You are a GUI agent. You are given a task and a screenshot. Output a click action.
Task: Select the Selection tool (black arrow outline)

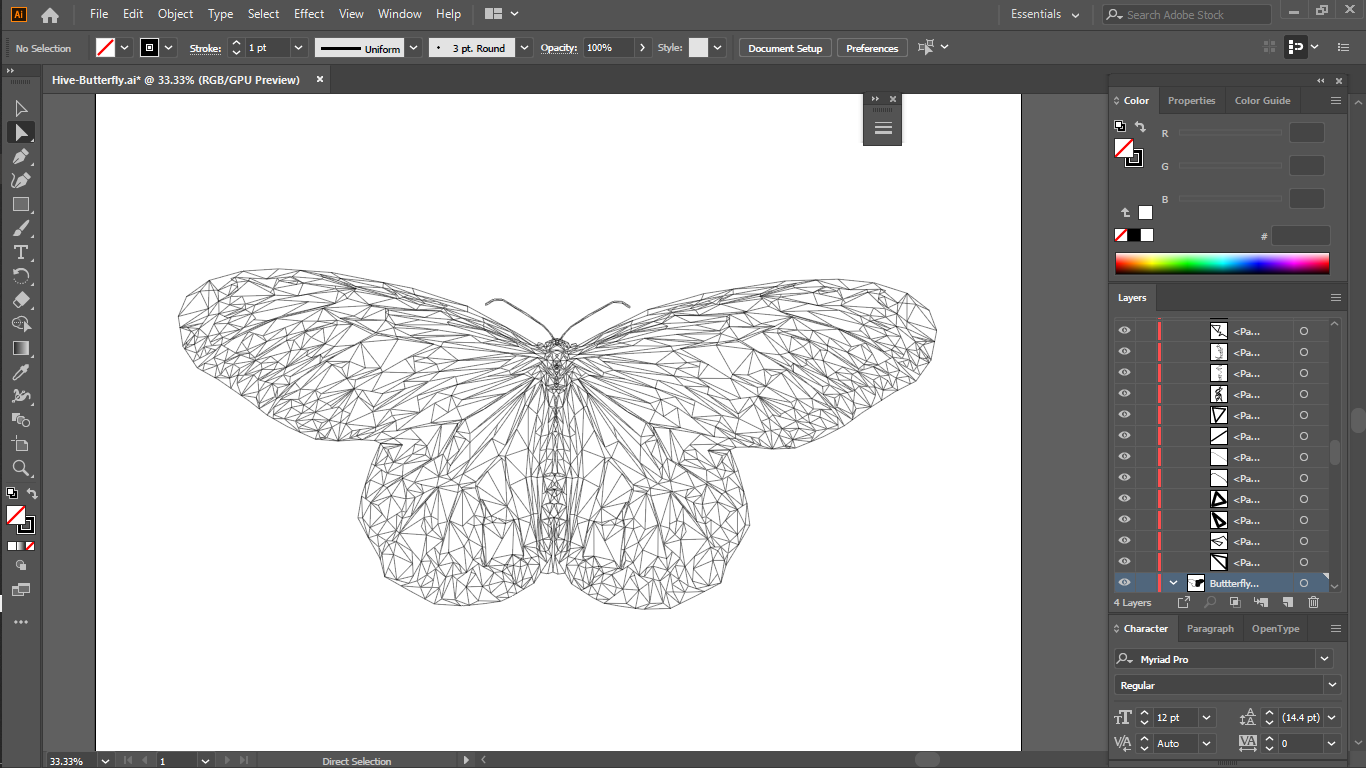pyautogui.click(x=21, y=108)
